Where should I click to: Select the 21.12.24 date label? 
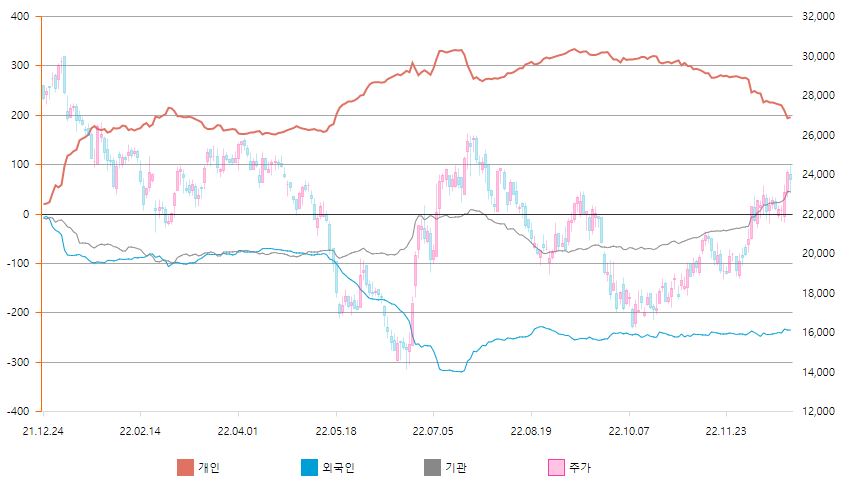[x=42, y=430]
